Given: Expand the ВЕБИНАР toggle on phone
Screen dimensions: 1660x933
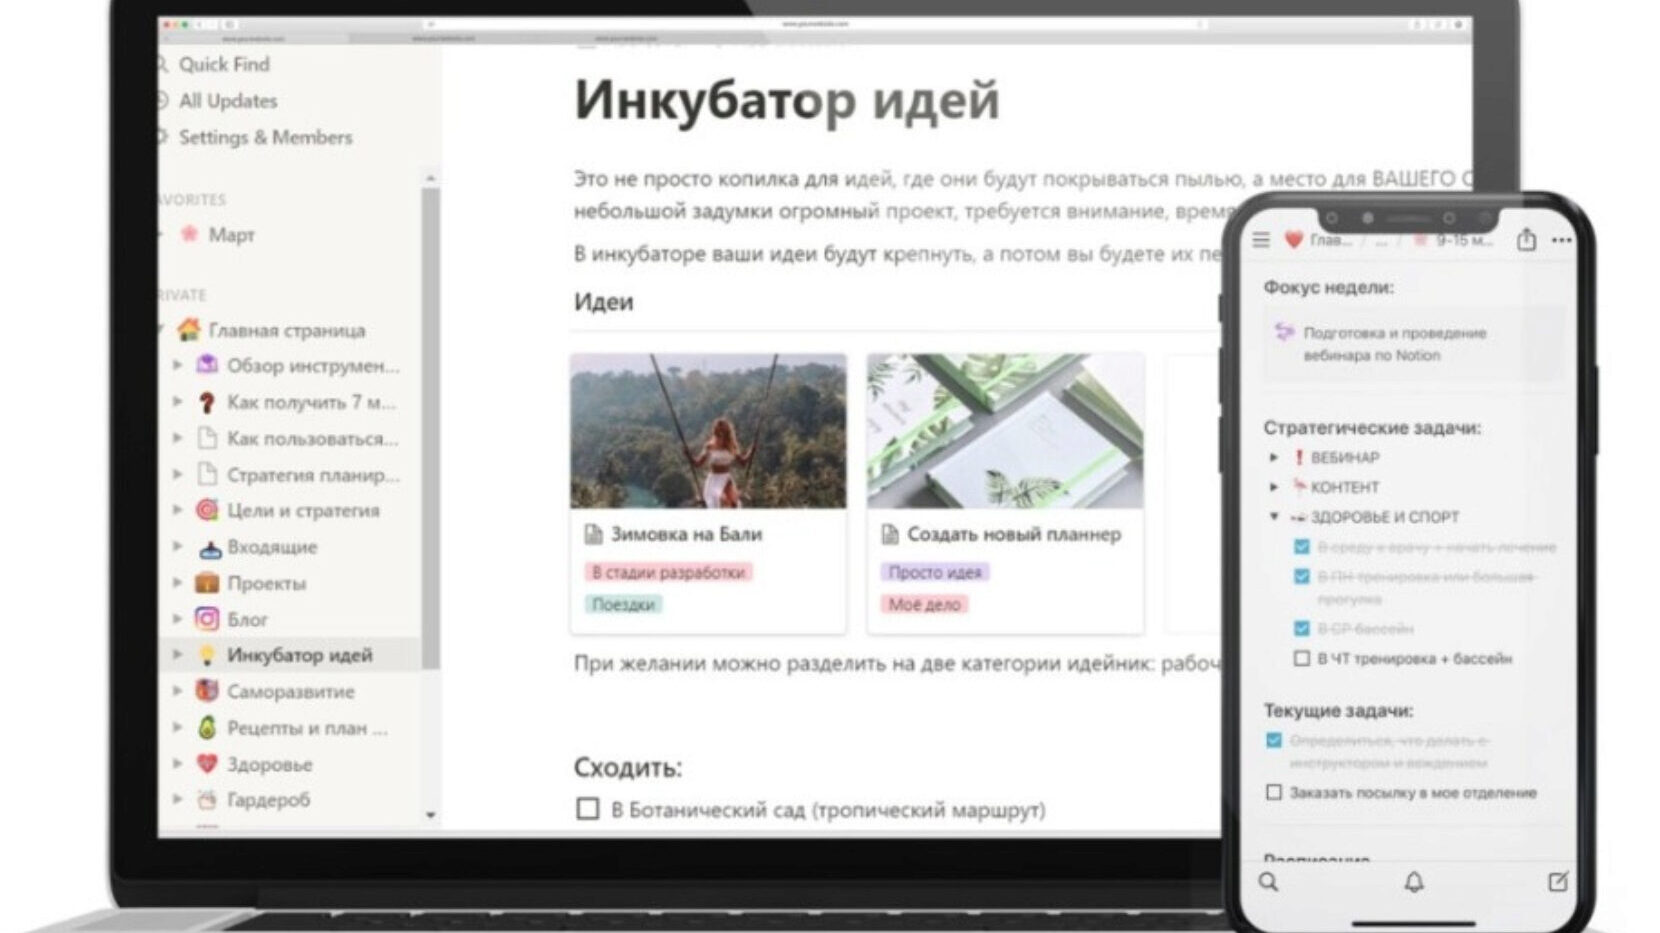Looking at the screenshot, I should point(1274,457).
